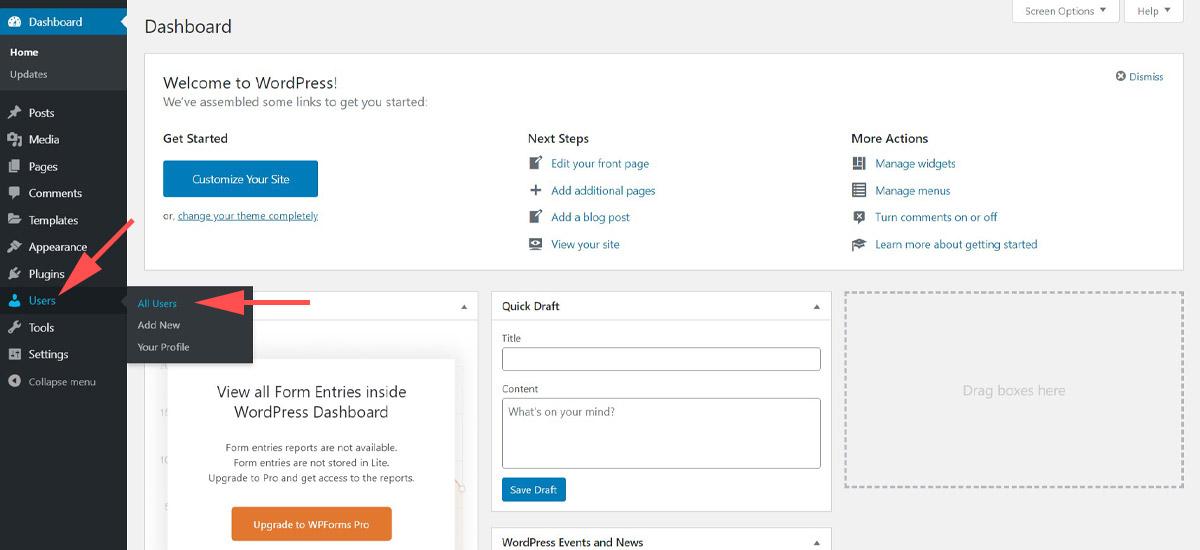Select All Users in the Users submenu
1200x550 pixels.
[x=157, y=303]
